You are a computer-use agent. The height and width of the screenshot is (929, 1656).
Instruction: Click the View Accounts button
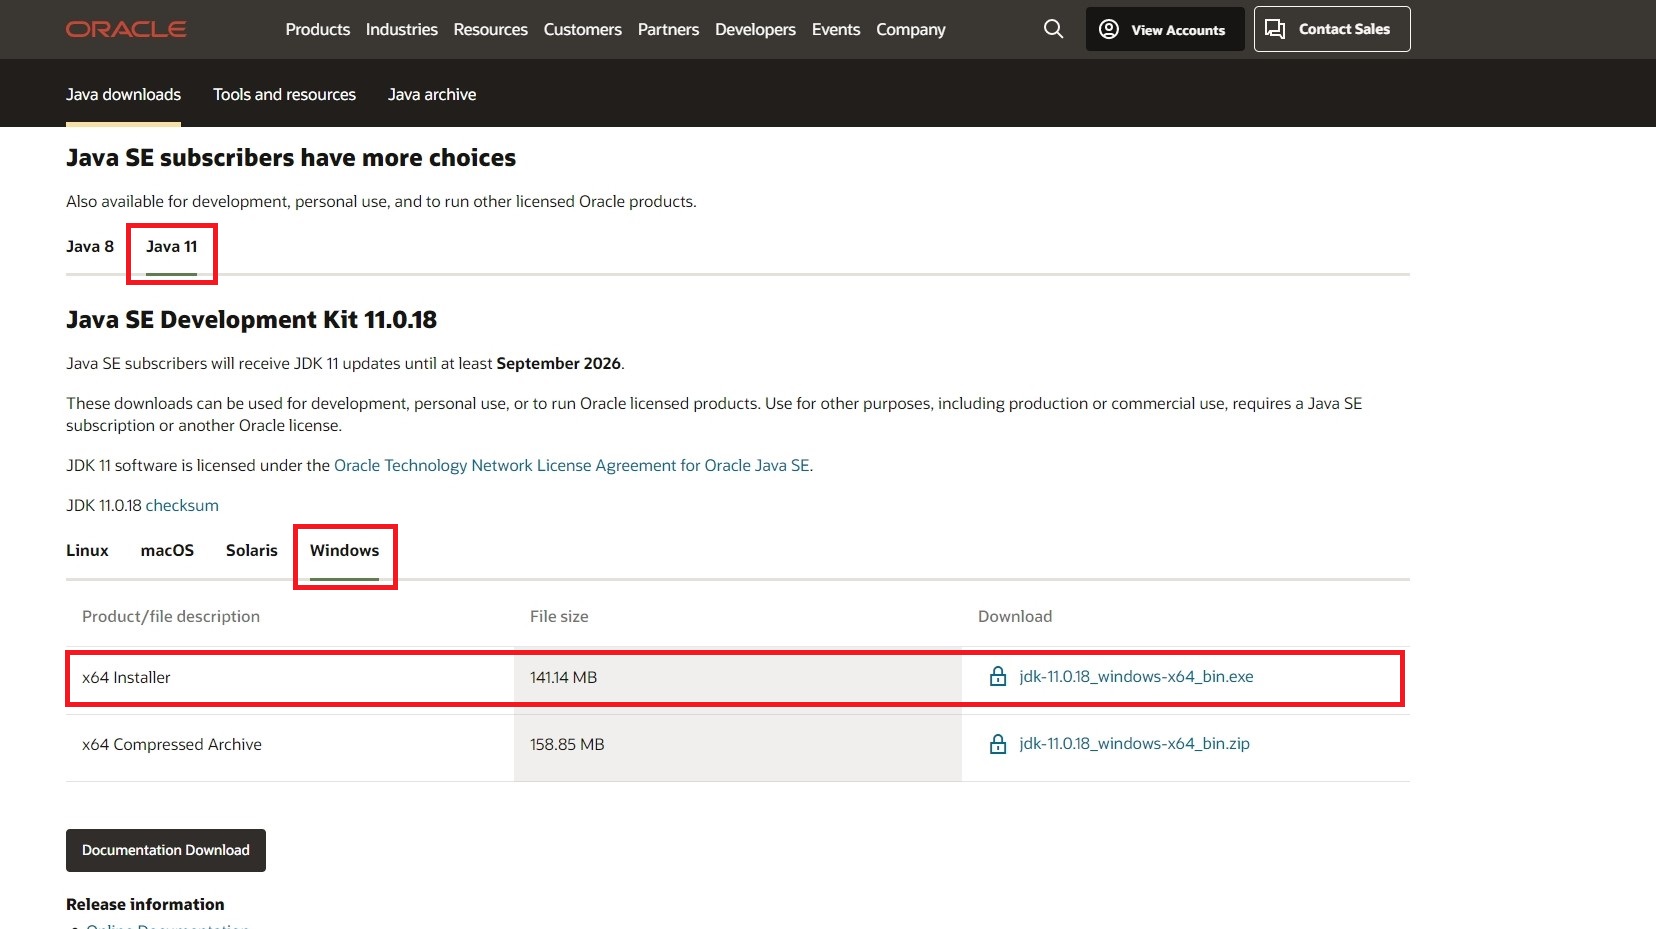1165,29
